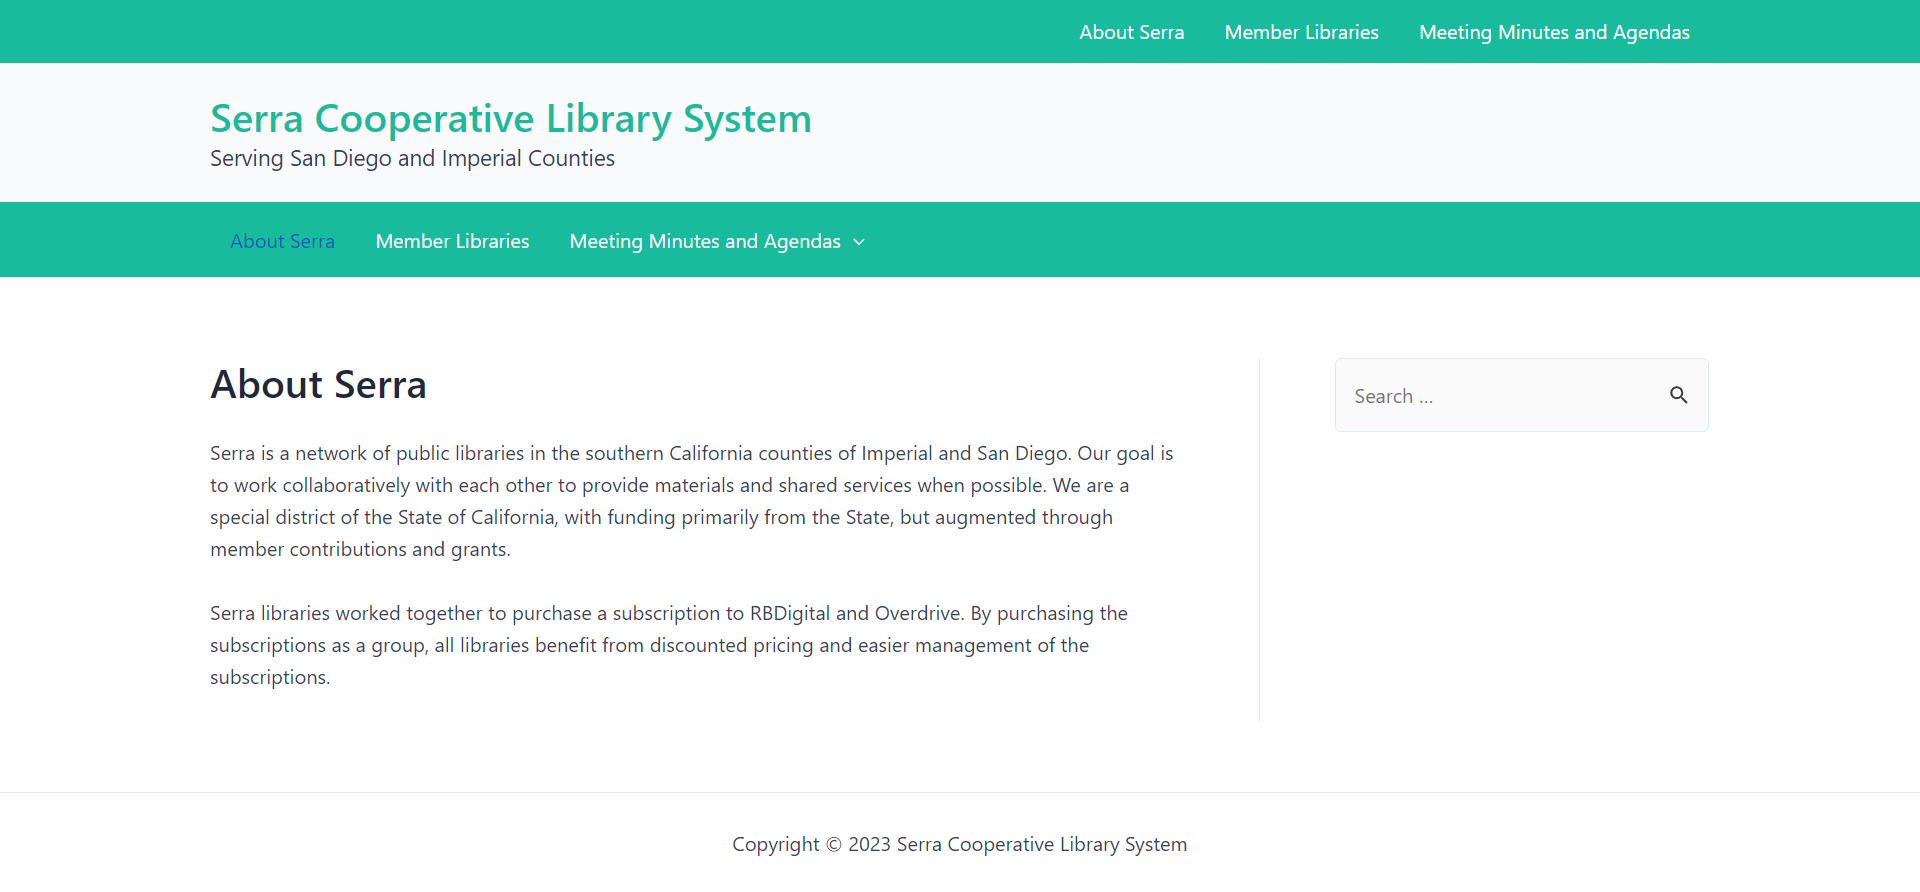Screen dimensions: 1920x892
Task: Click the Serra Cooperative Library System site title
Action: coord(510,118)
